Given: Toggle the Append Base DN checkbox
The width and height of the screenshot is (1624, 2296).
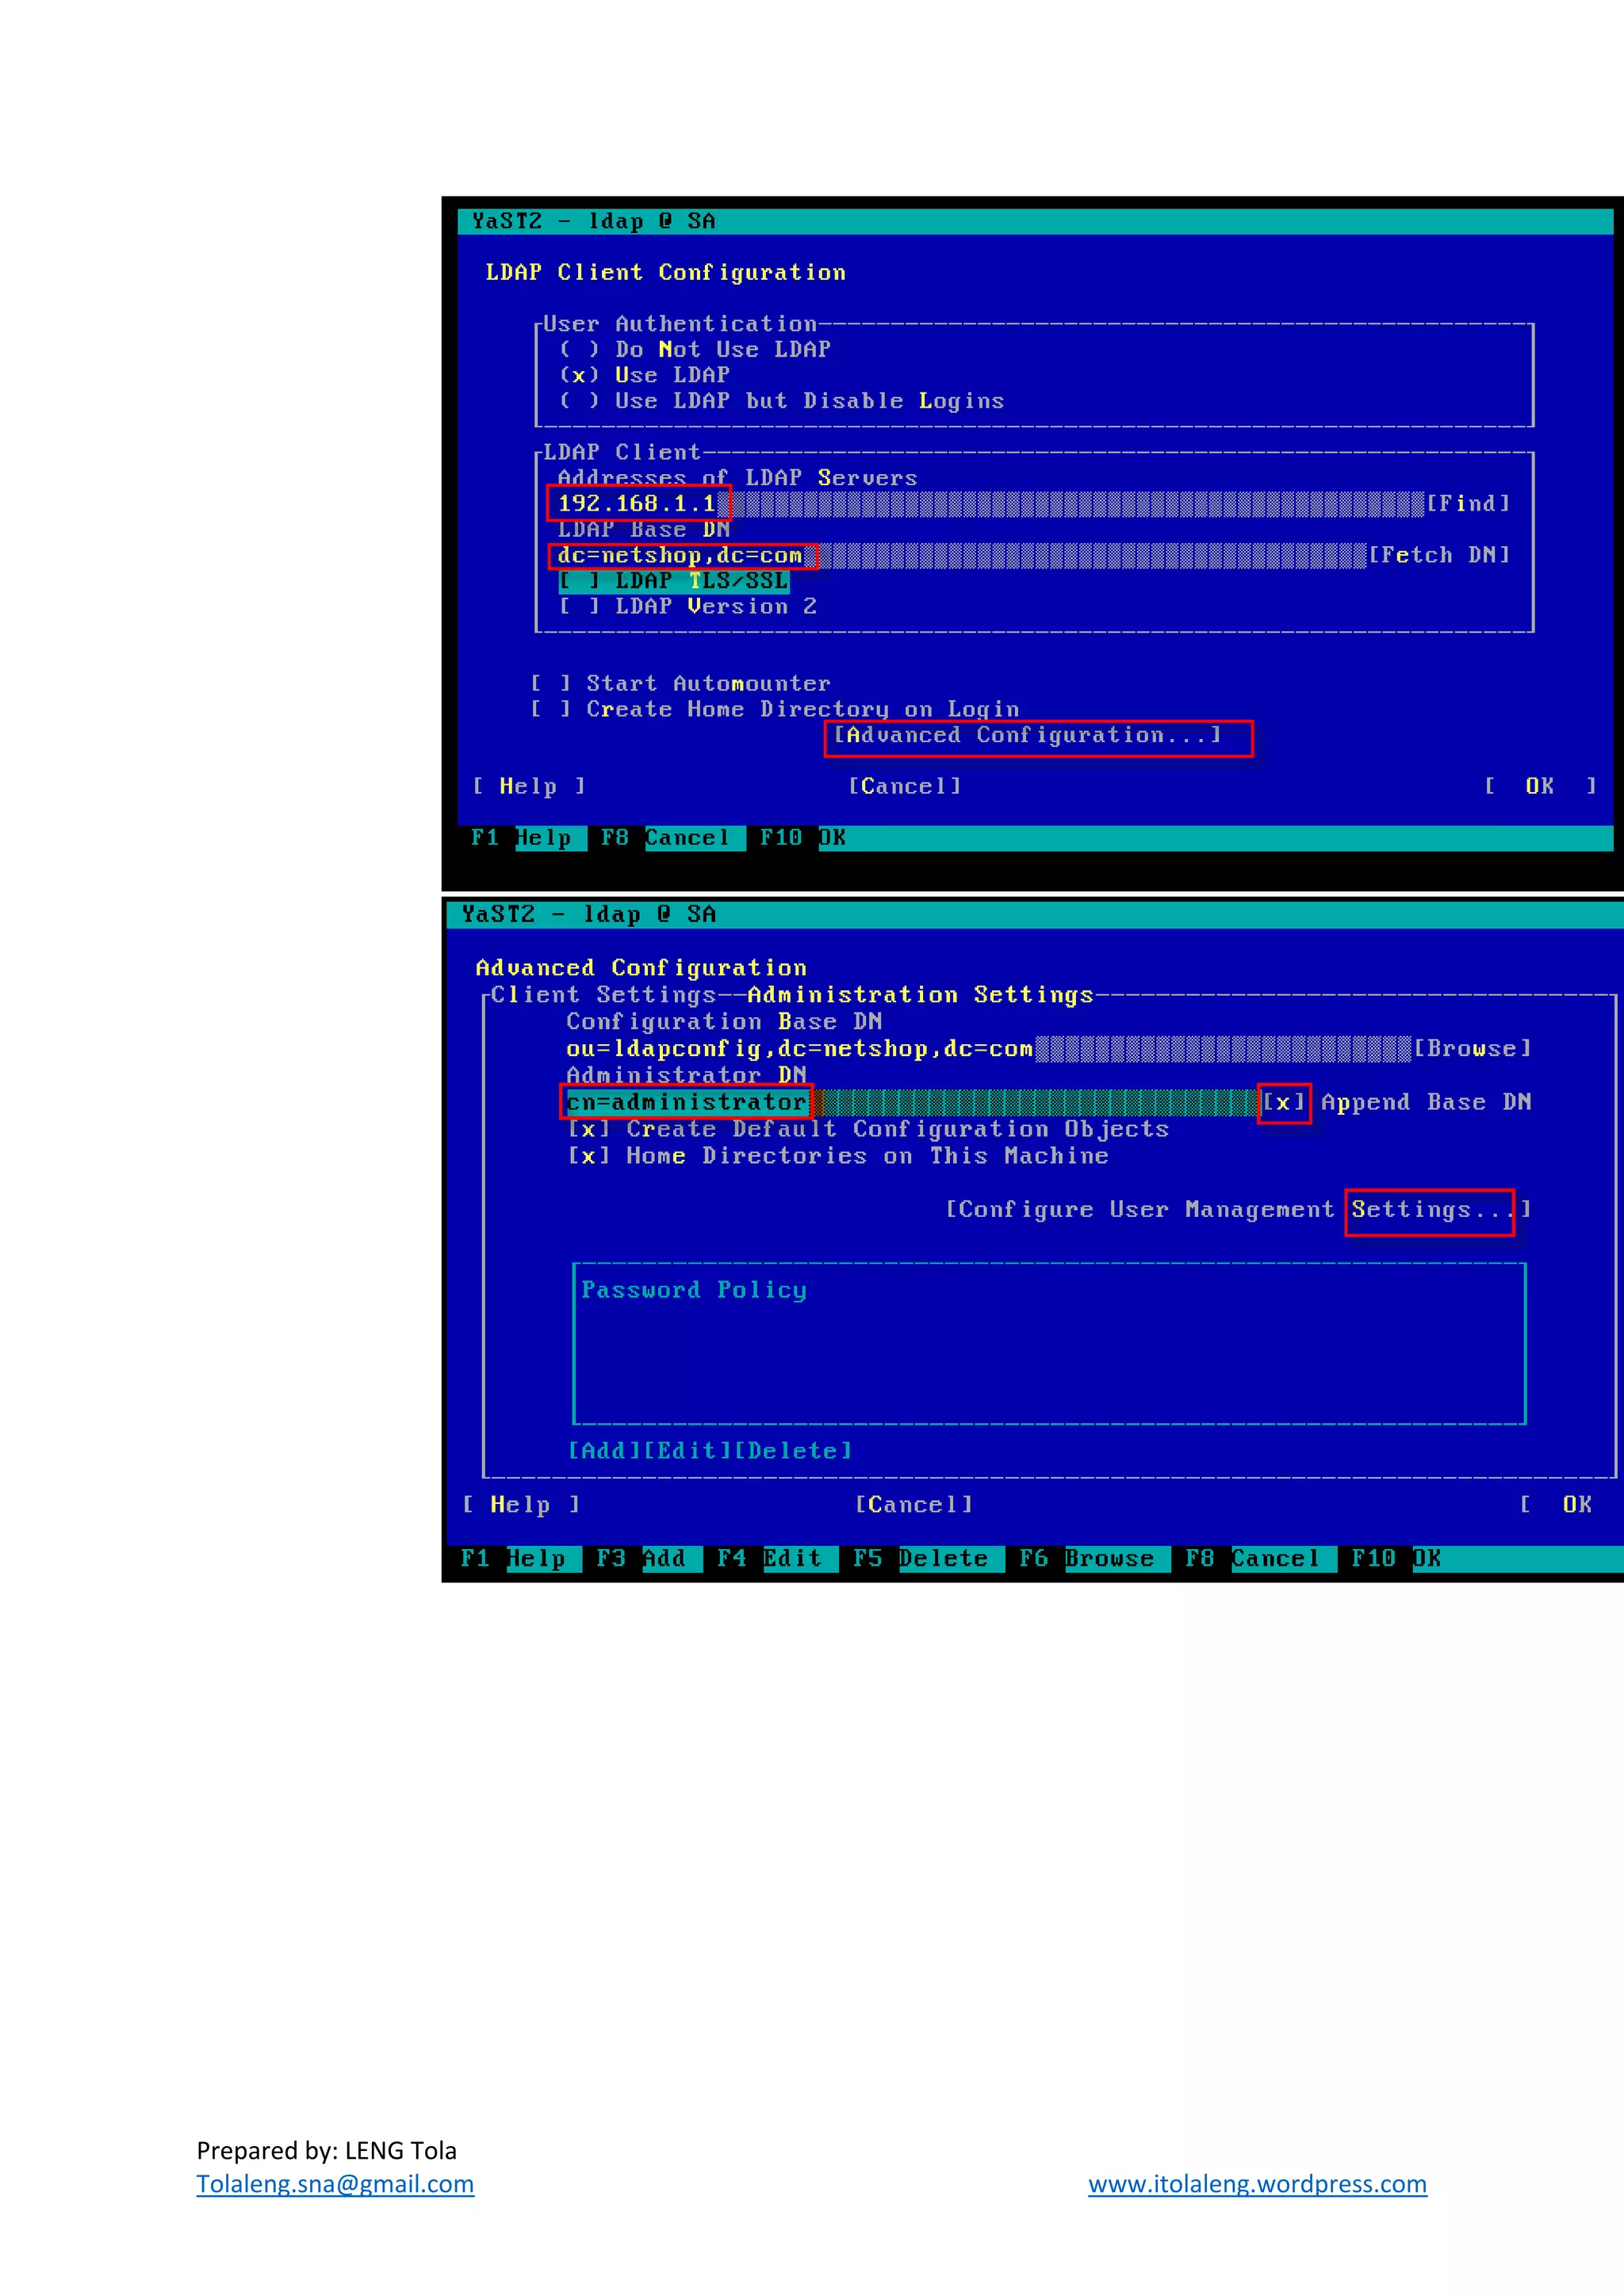Looking at the screenshot, I should coord(1284,1102).
